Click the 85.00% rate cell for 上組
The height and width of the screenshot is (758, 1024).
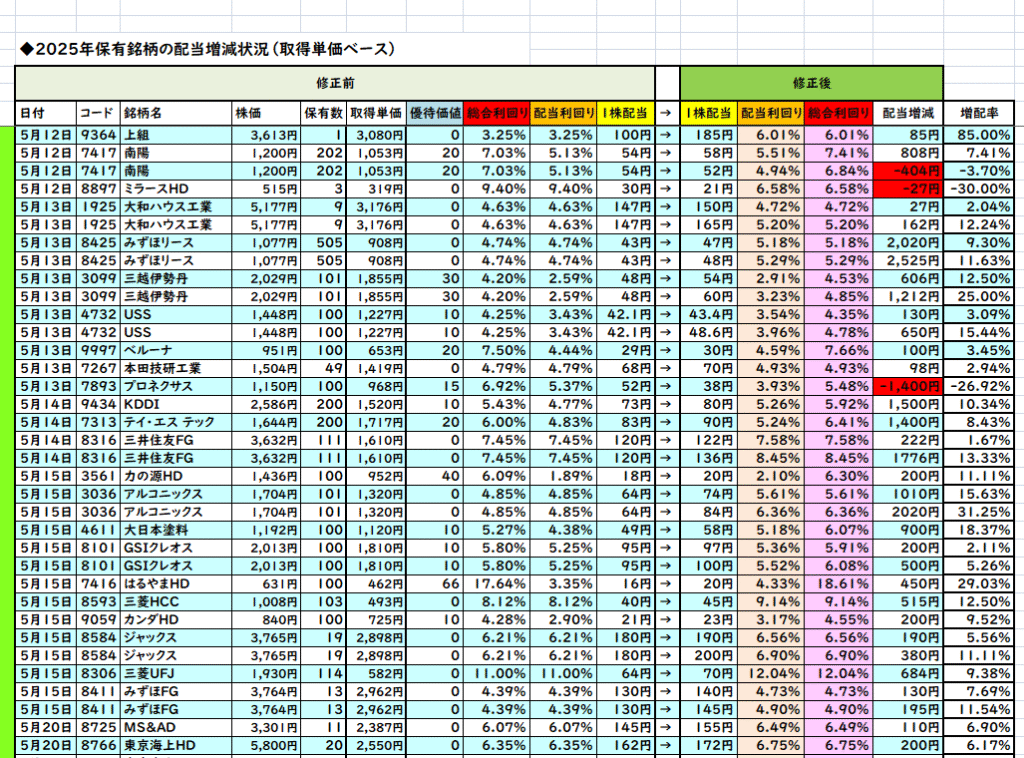[x=979, y=135]
